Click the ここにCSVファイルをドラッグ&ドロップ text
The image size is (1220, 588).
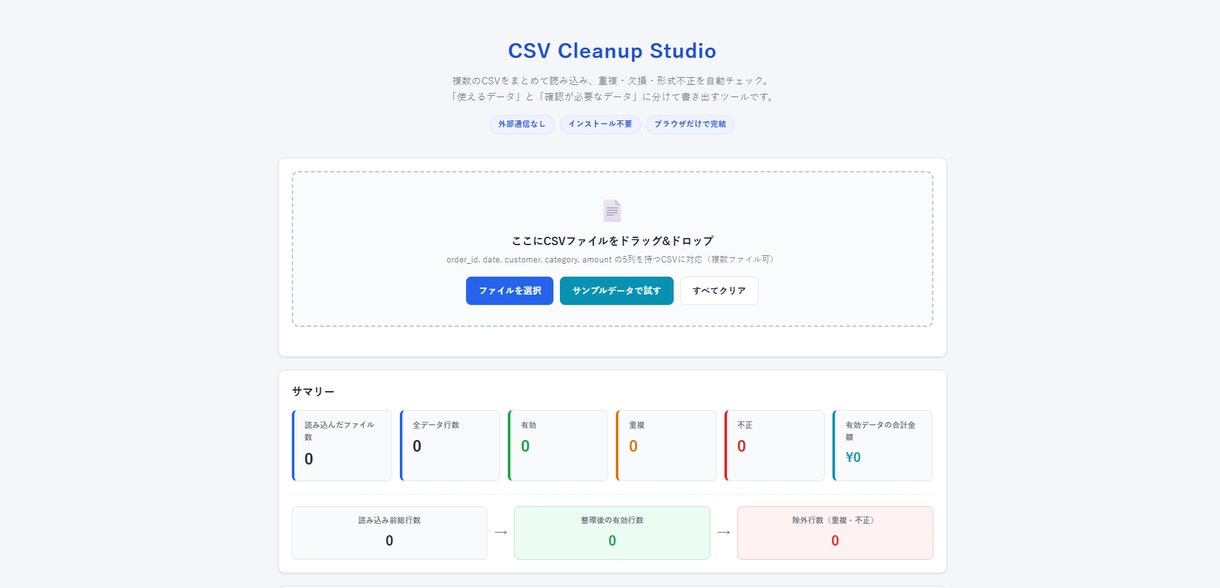612,241
